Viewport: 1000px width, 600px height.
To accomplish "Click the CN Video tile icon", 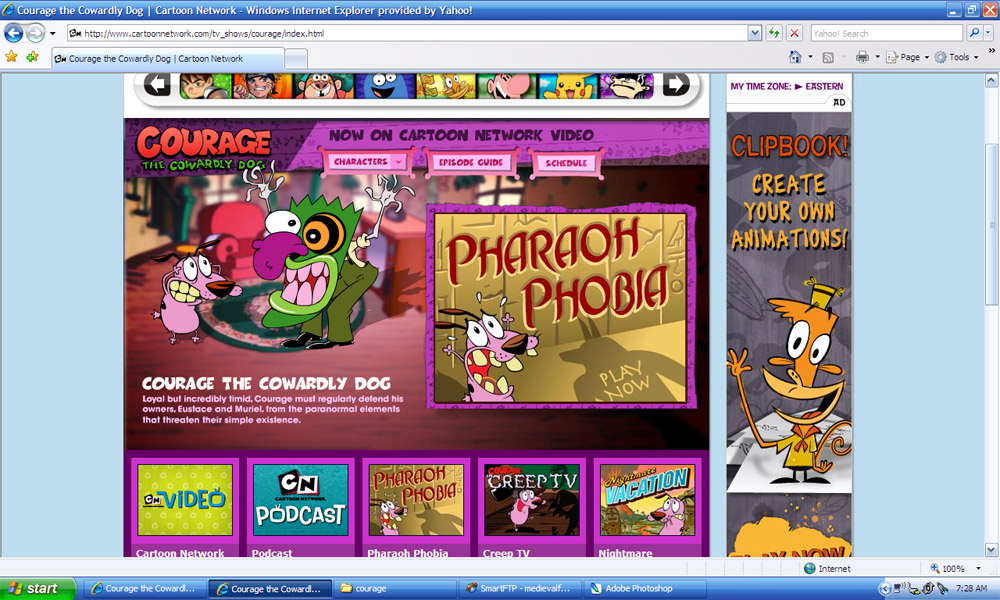I will pyautogui.click(x=185, y=499).
